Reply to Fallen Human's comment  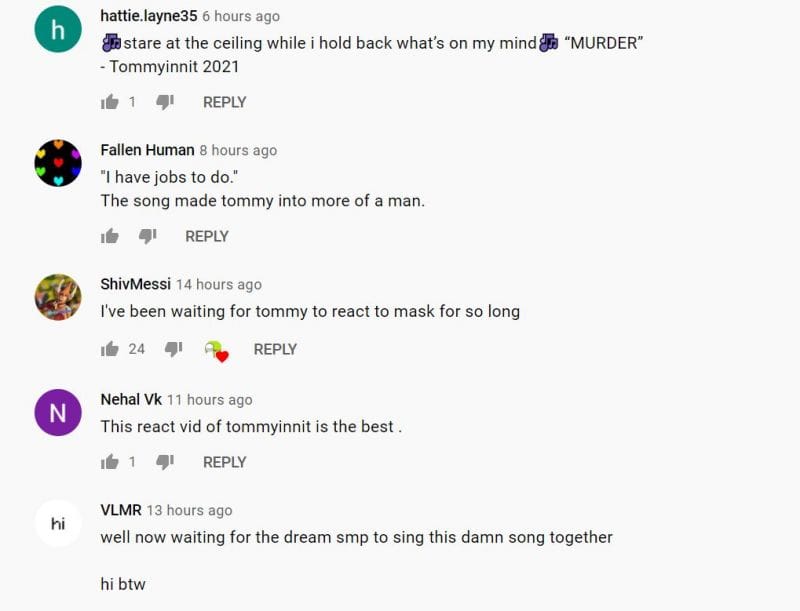pos(206,235)
